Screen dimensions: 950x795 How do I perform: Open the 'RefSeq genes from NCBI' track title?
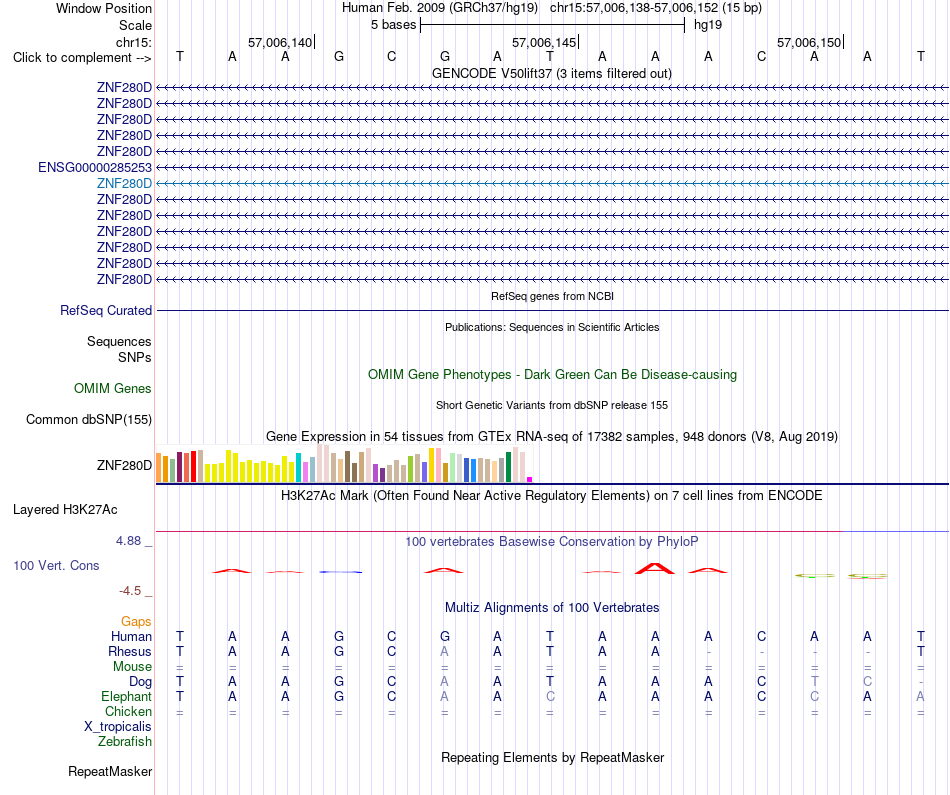[552, 296]
